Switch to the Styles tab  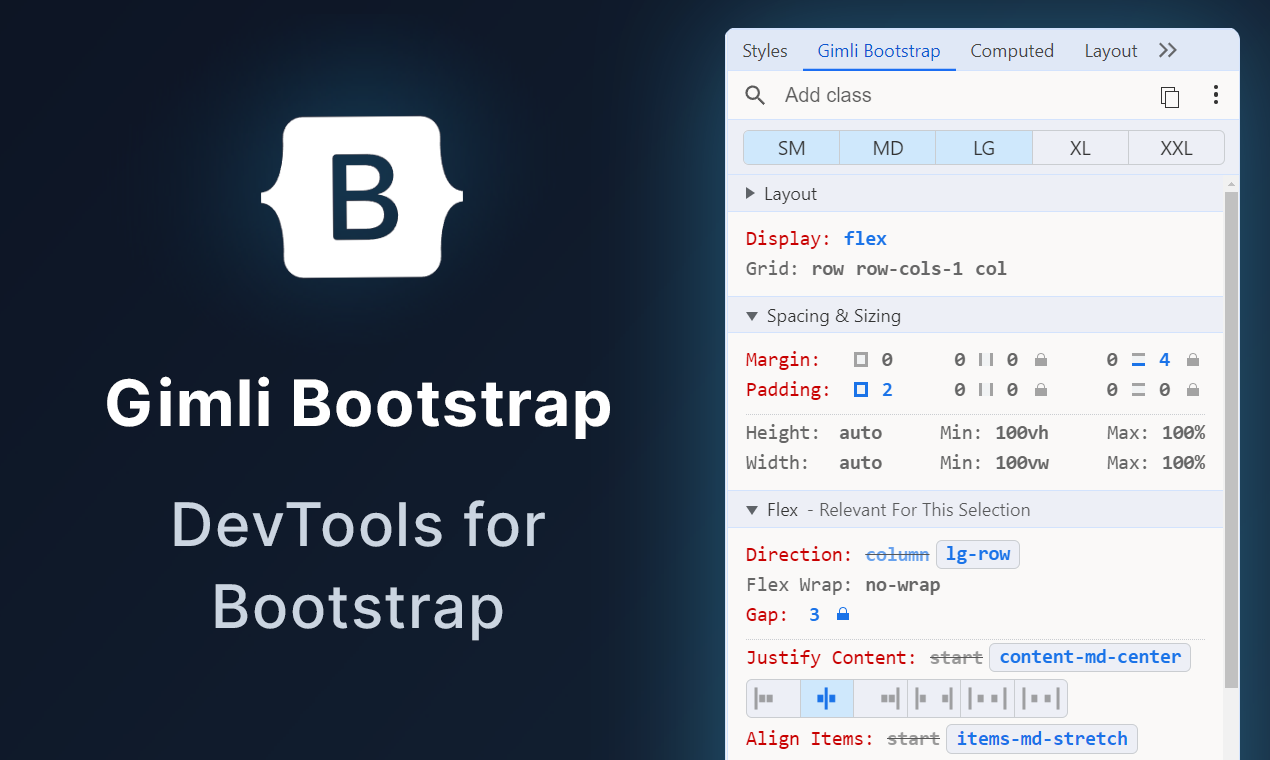click(765, 51)
